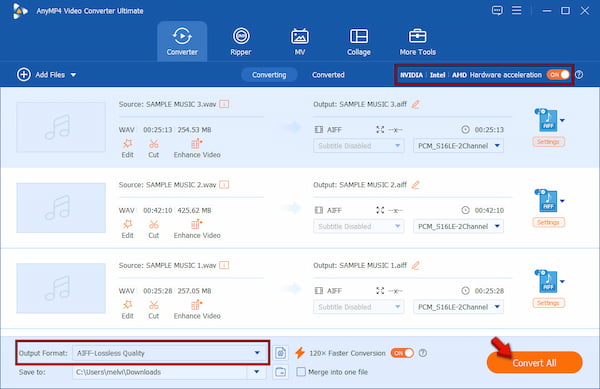Click Edit for SAMPLE MUSIC 3.wav
Image resolution: width=600 pixels, height=389 pixels.
click(x=127, y=149)
